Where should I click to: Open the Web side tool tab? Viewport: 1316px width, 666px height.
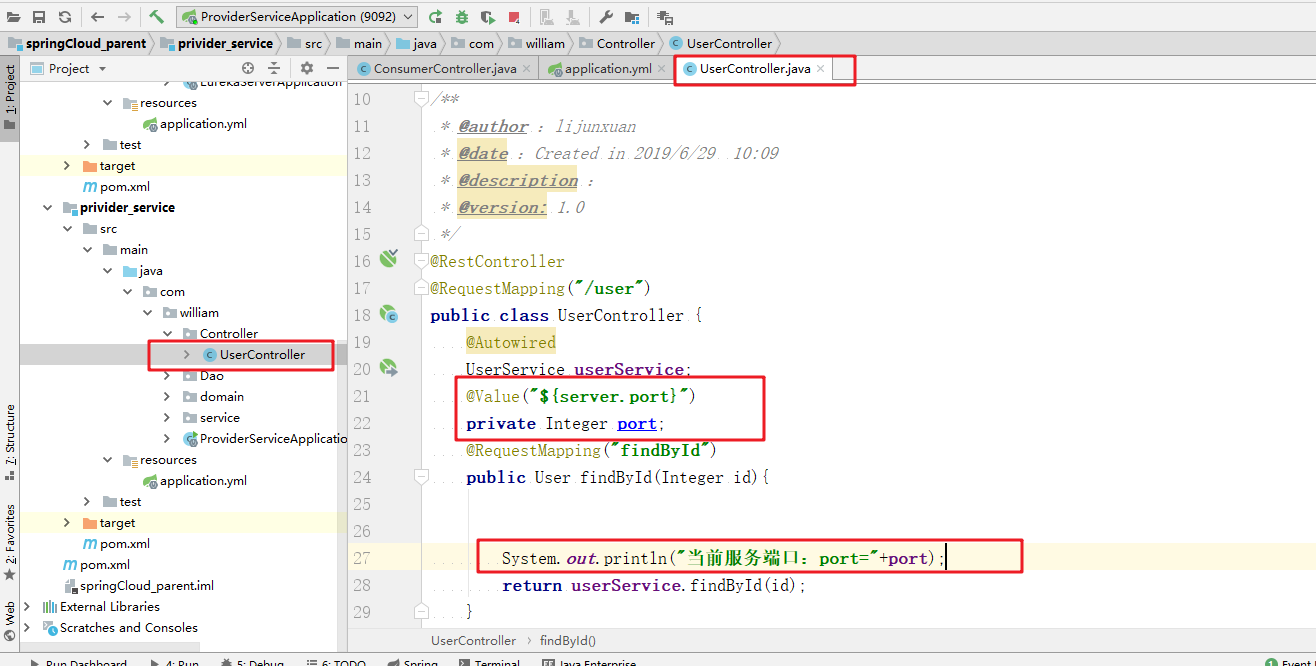click(x=10, y=619)
